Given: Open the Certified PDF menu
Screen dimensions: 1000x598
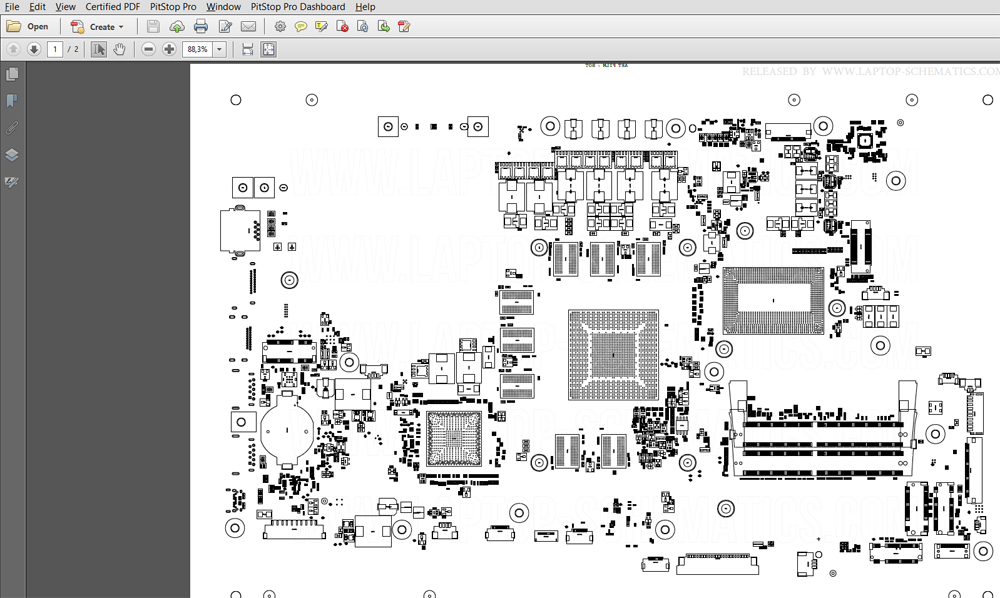Looking at the screenshot, I should [113, 6].
